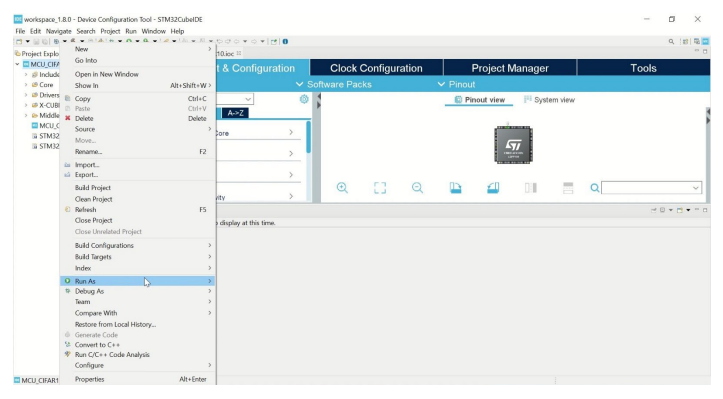Open the Help menu
Viewport: 723px width, 399px height.
coord(177,31)
